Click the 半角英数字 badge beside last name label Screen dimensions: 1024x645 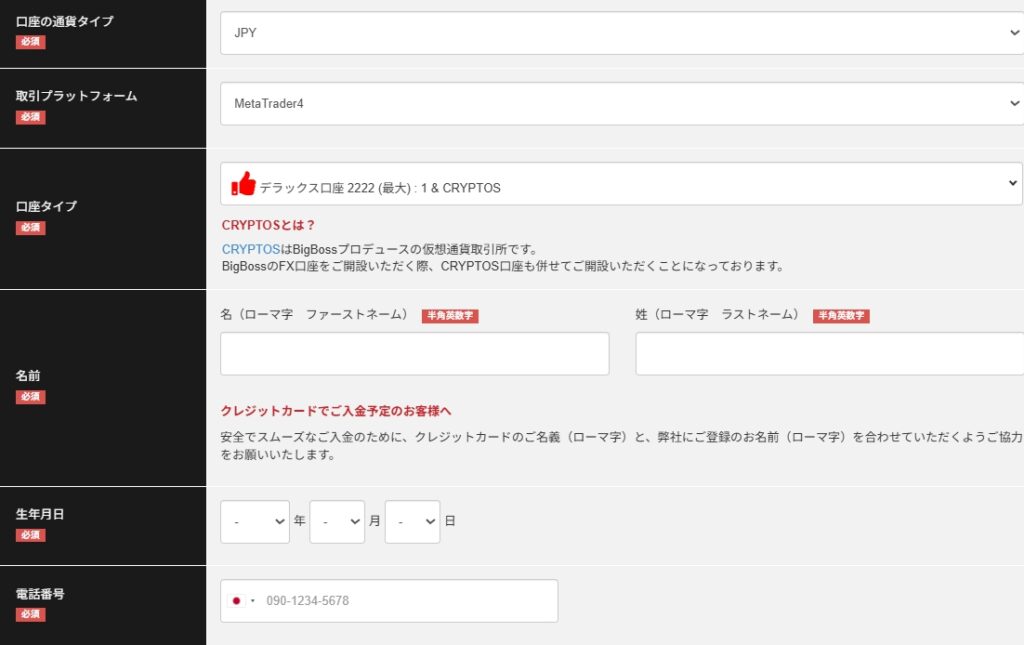click(841, 316)
